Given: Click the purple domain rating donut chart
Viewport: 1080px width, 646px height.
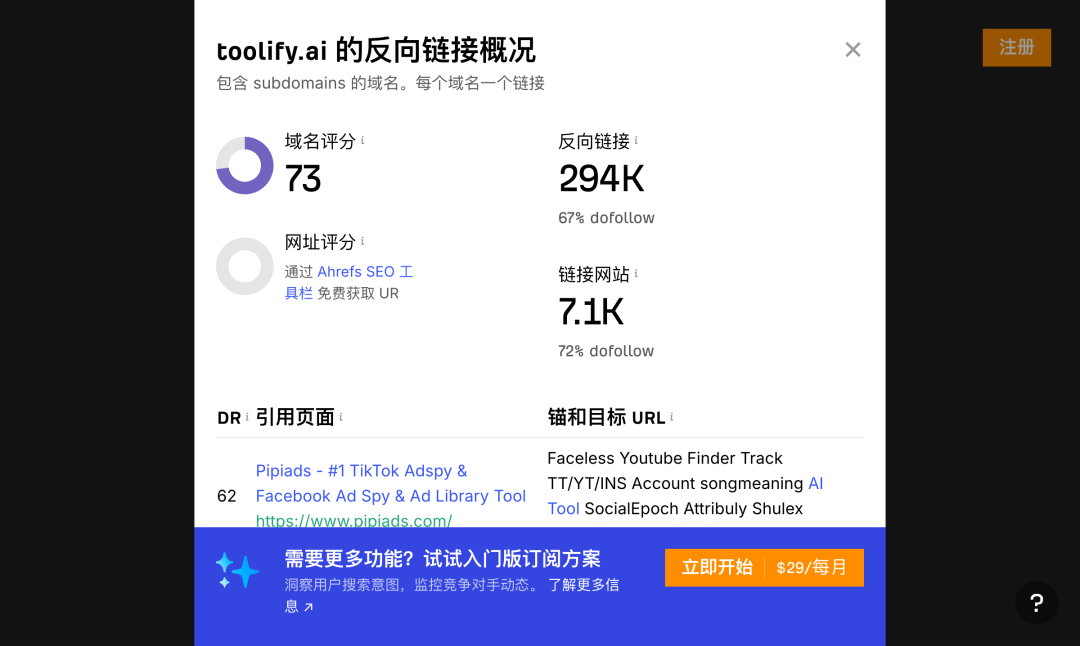Looking at the screenshot, I should tap(245, 166).
